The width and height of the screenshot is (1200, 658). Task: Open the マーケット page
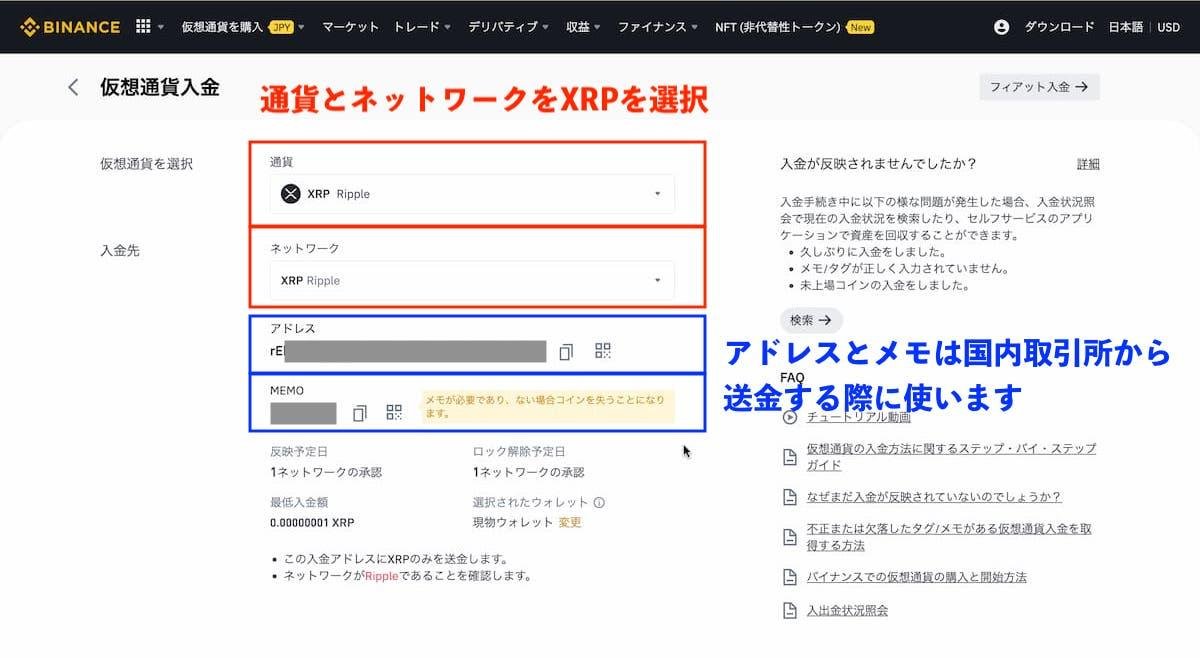(x=350, y=27)
